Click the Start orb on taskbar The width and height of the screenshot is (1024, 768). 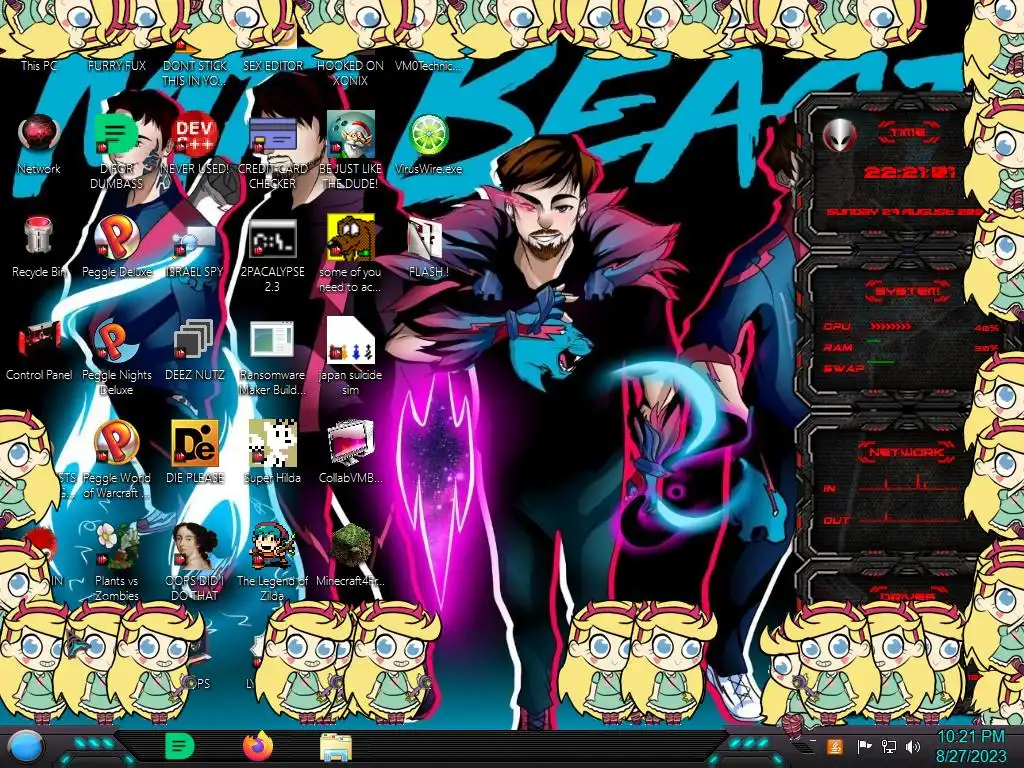26,747
